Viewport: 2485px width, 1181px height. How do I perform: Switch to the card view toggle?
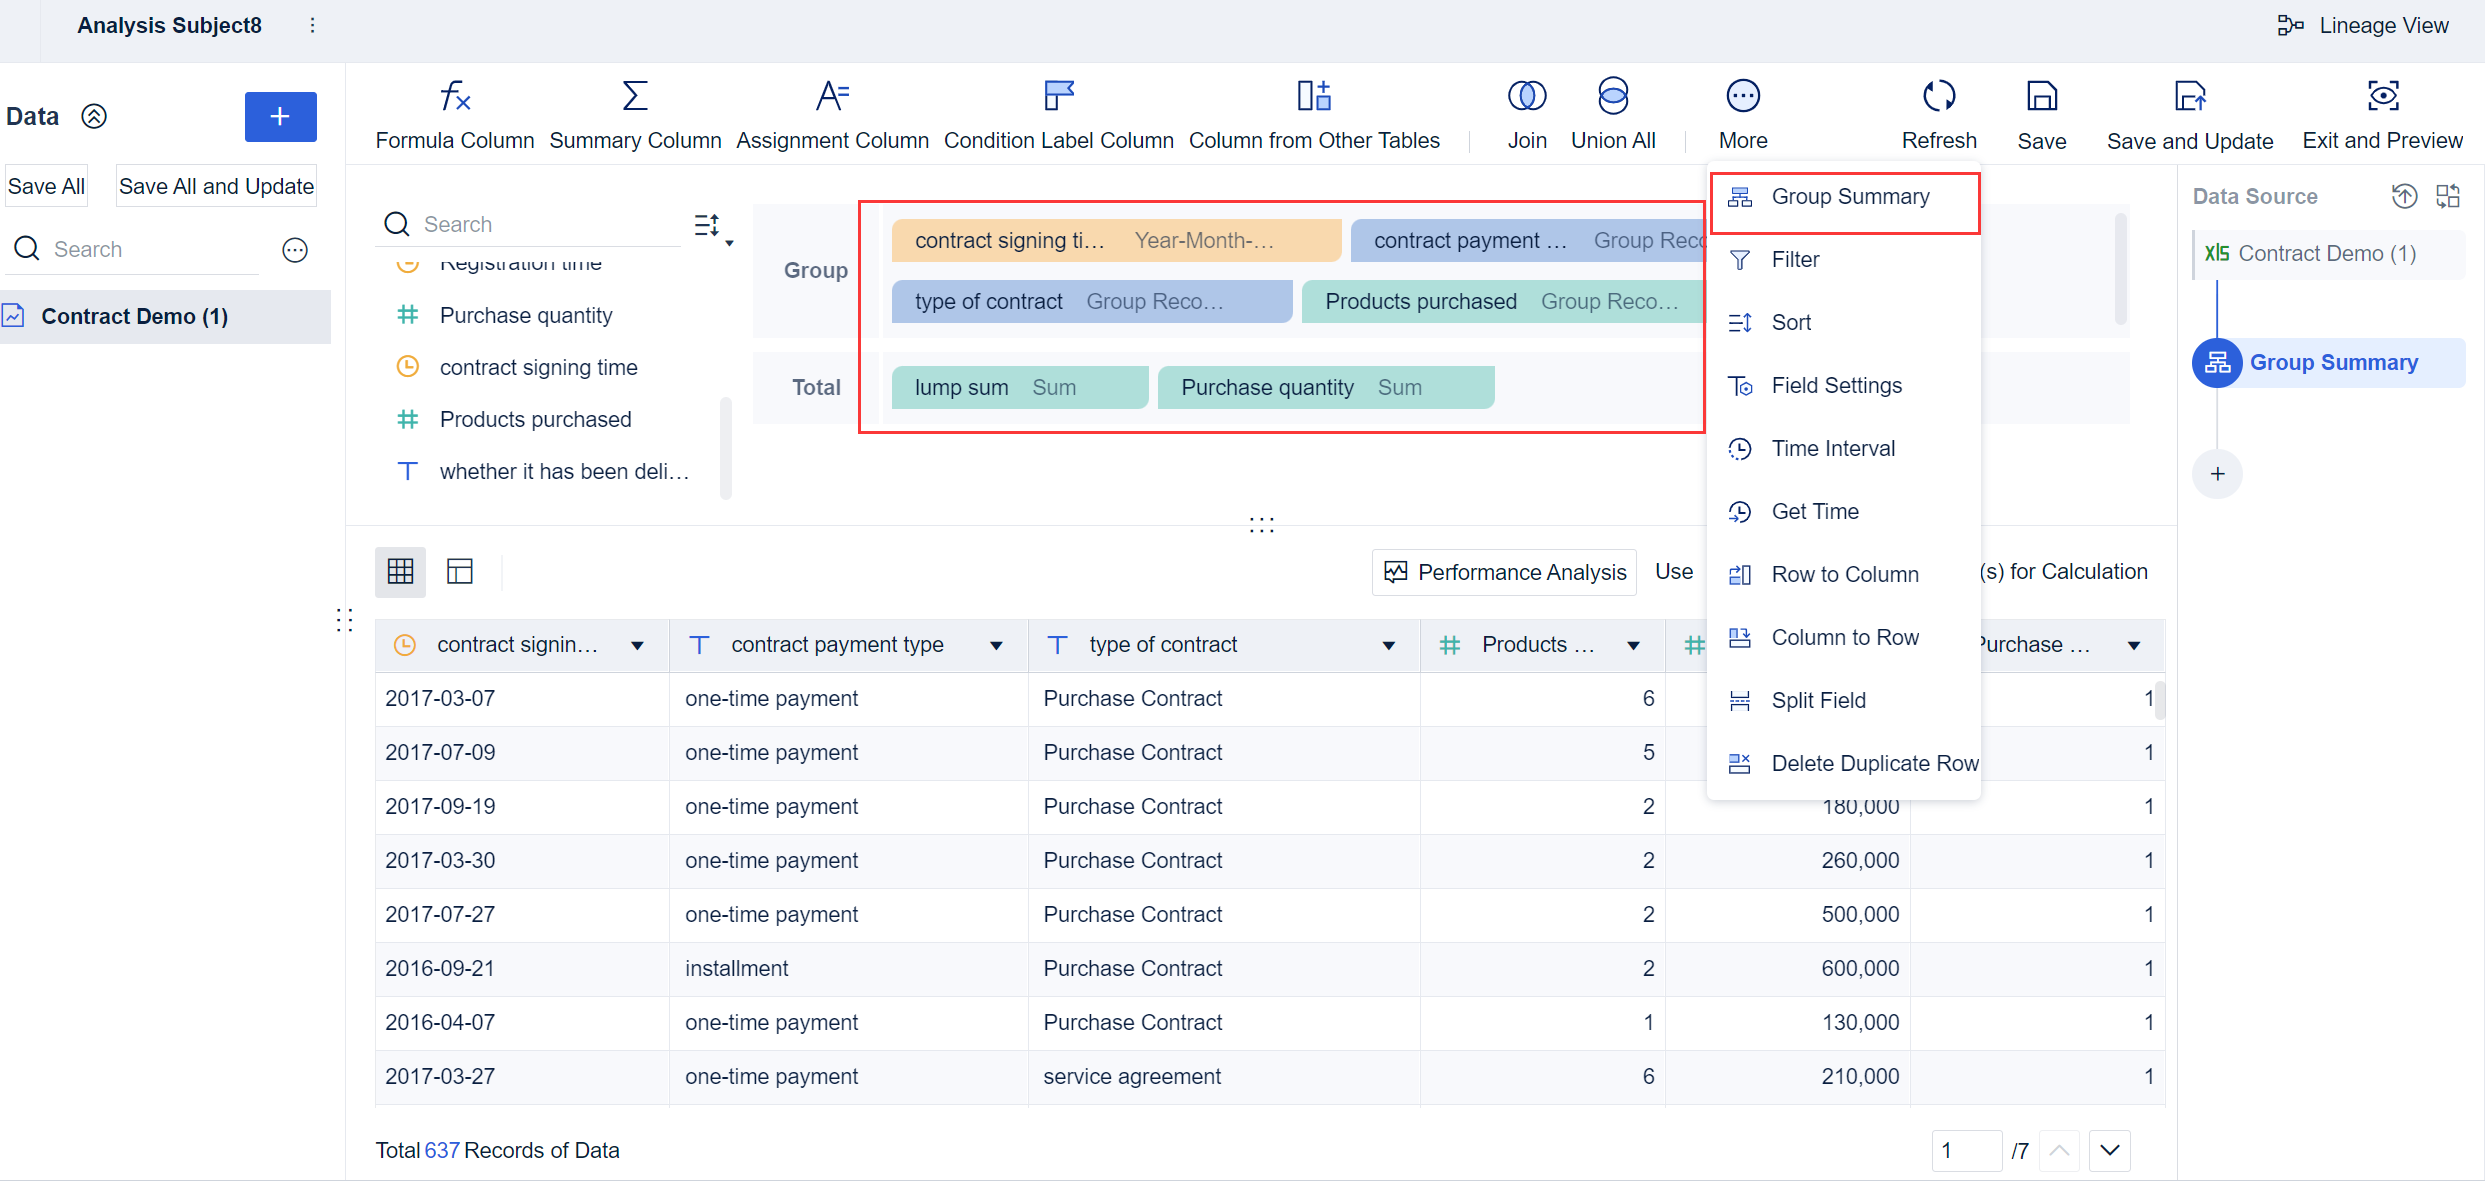(459, 570)
